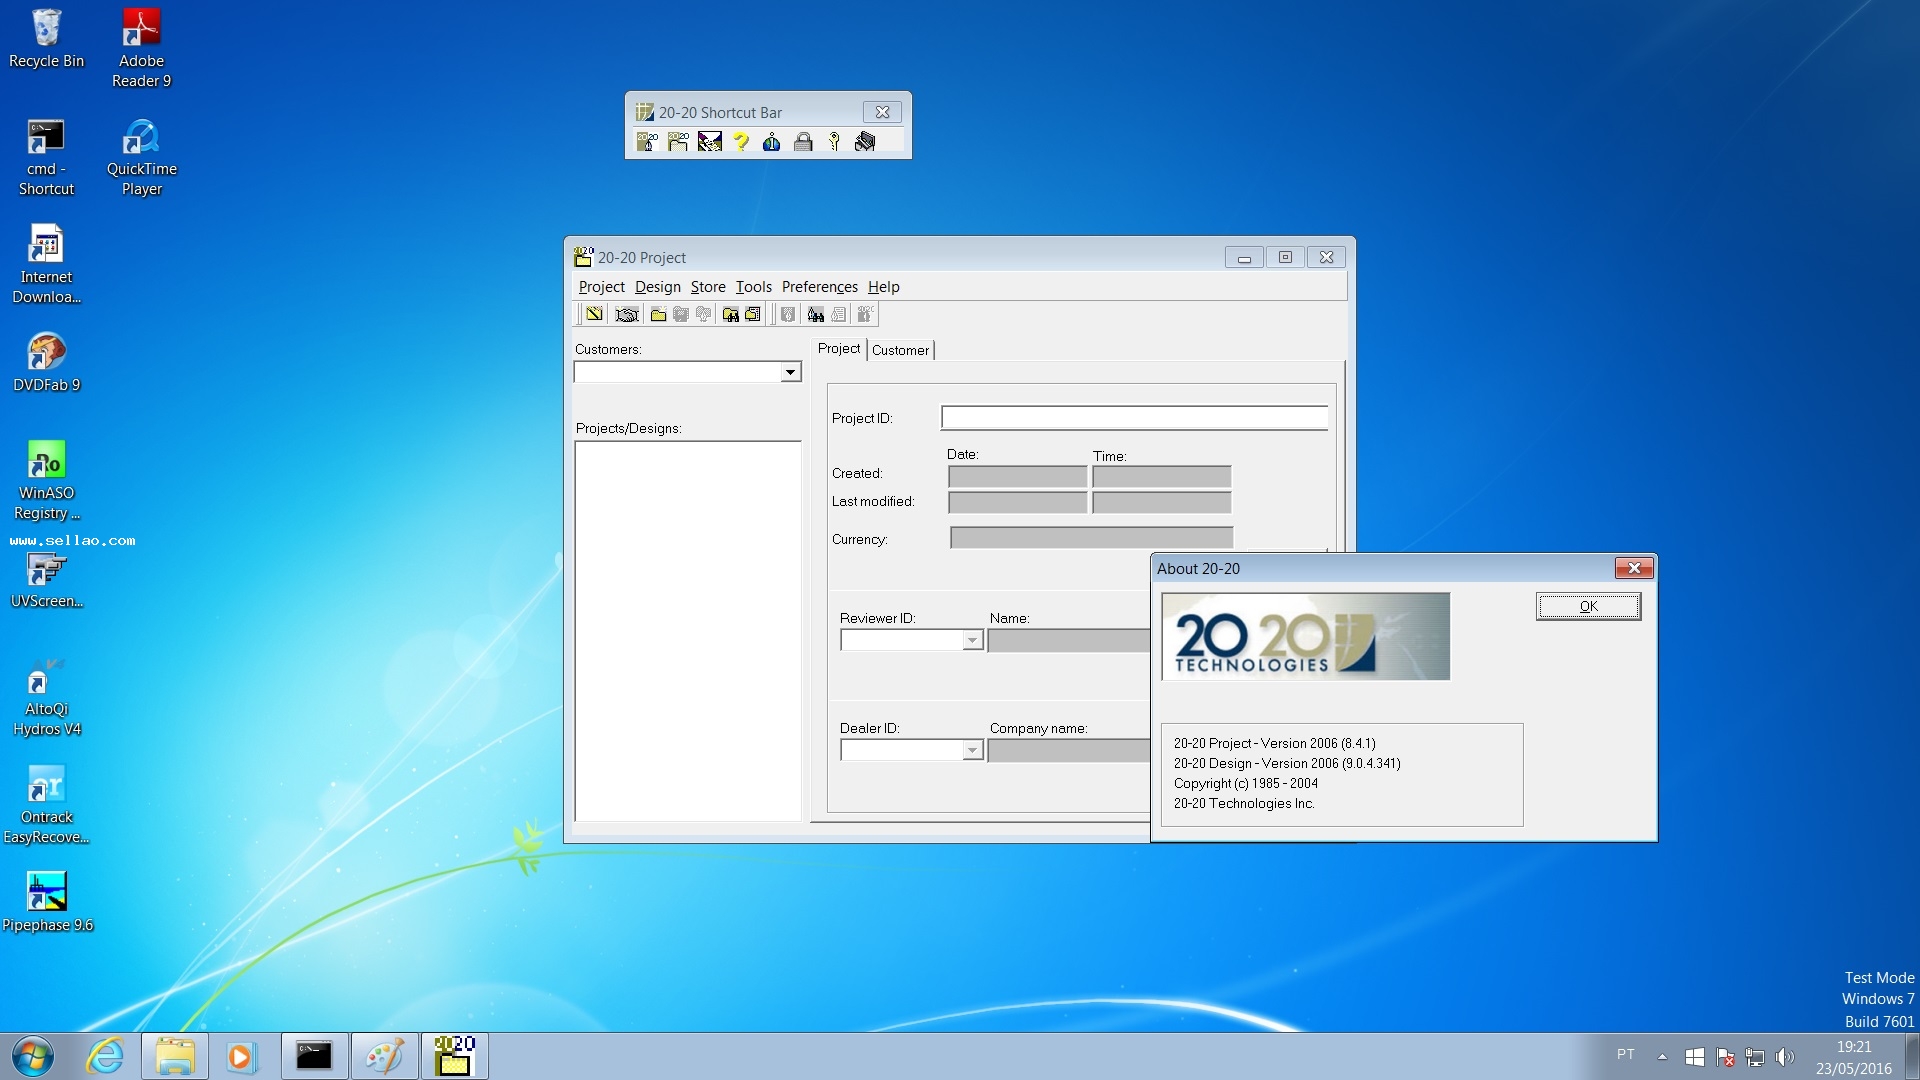
Task: Open the Design menu
Action: pos(657,287)
